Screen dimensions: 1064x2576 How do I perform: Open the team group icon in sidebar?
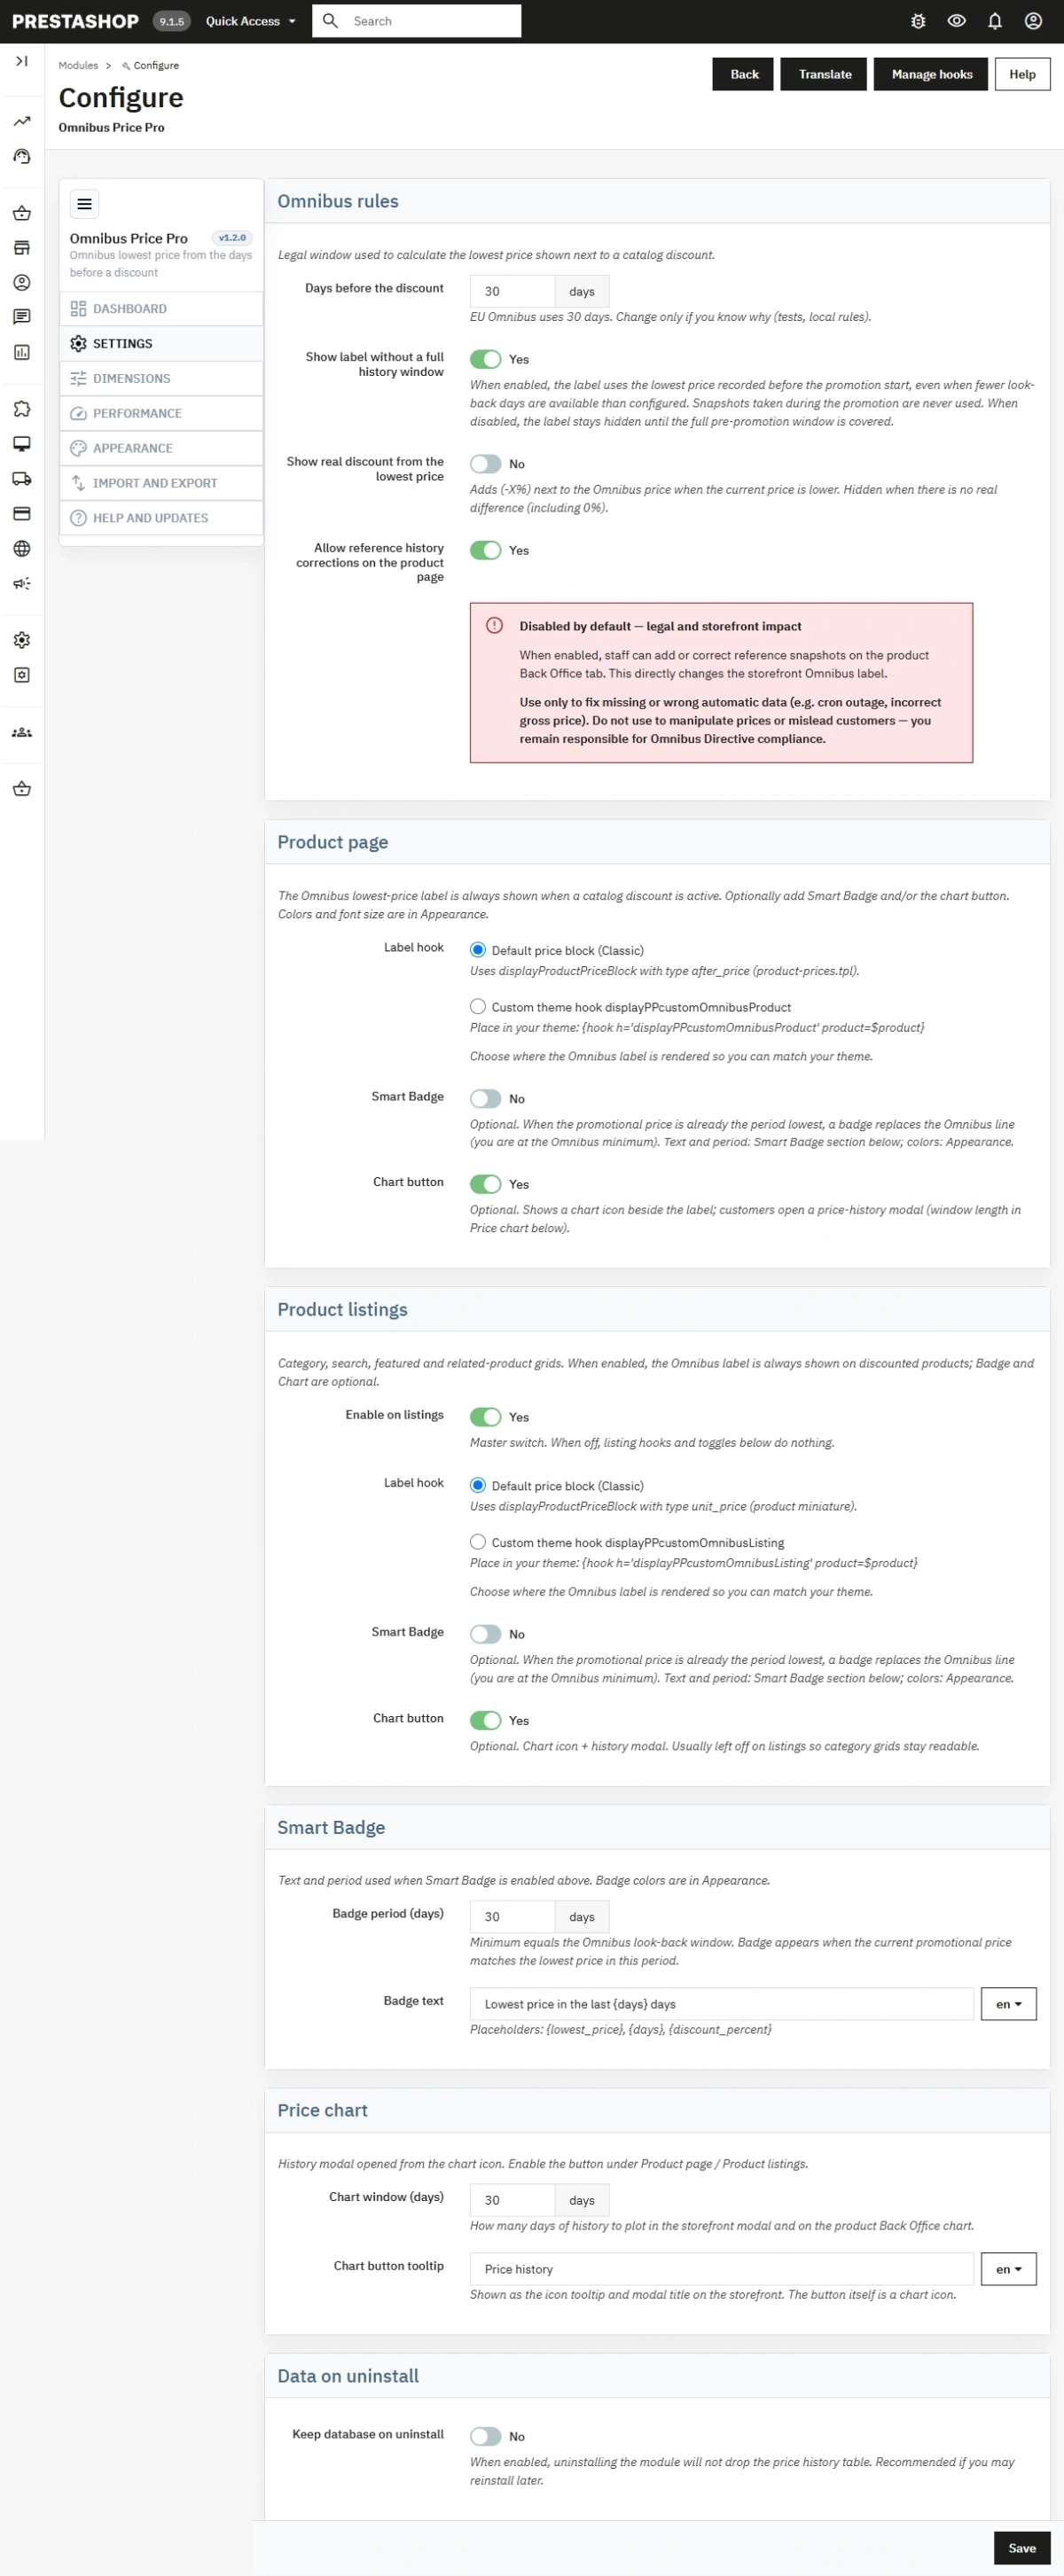click(21, 732)
